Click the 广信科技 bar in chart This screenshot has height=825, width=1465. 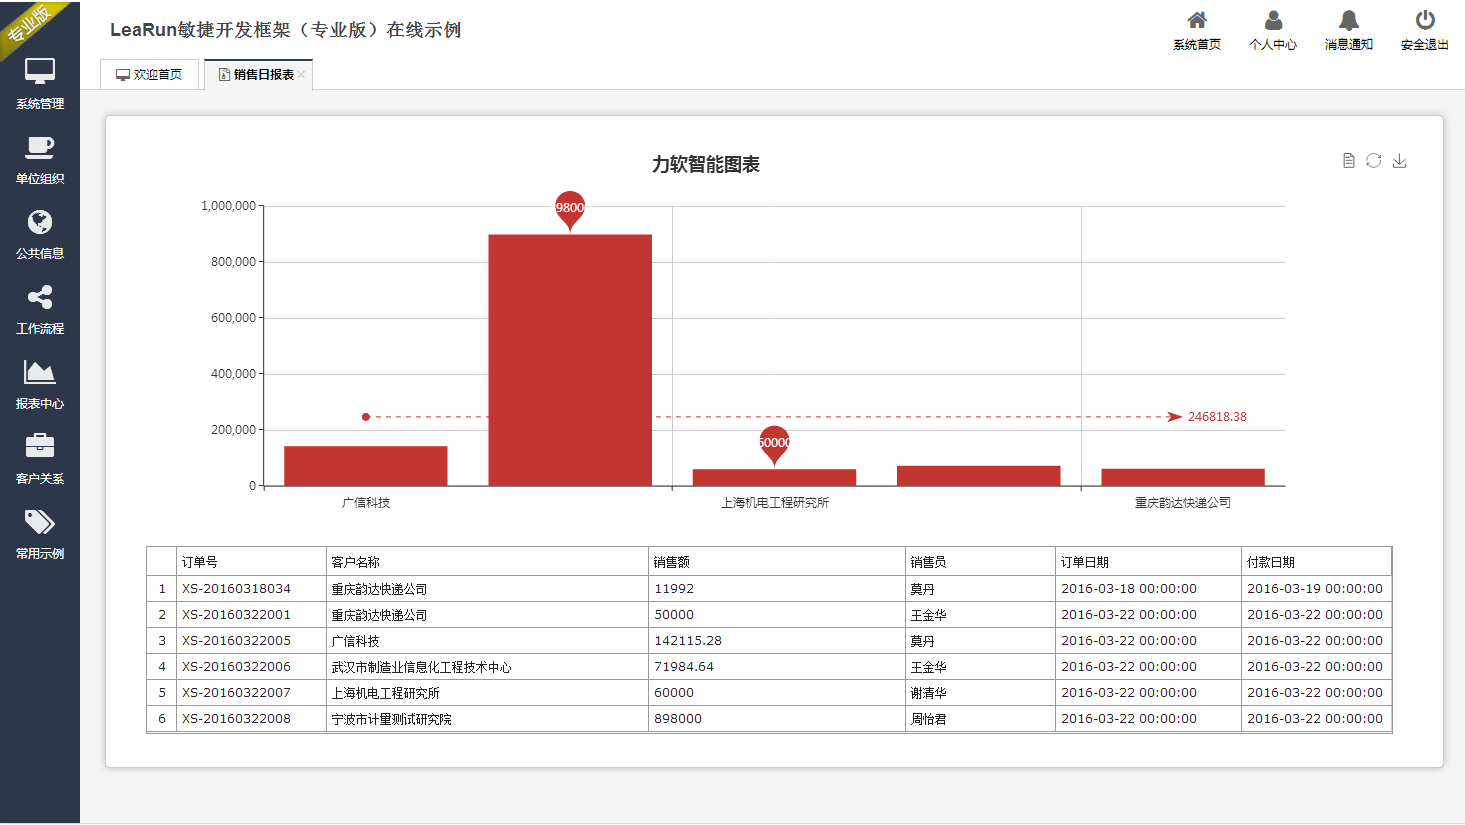click(x=366, y=466)
